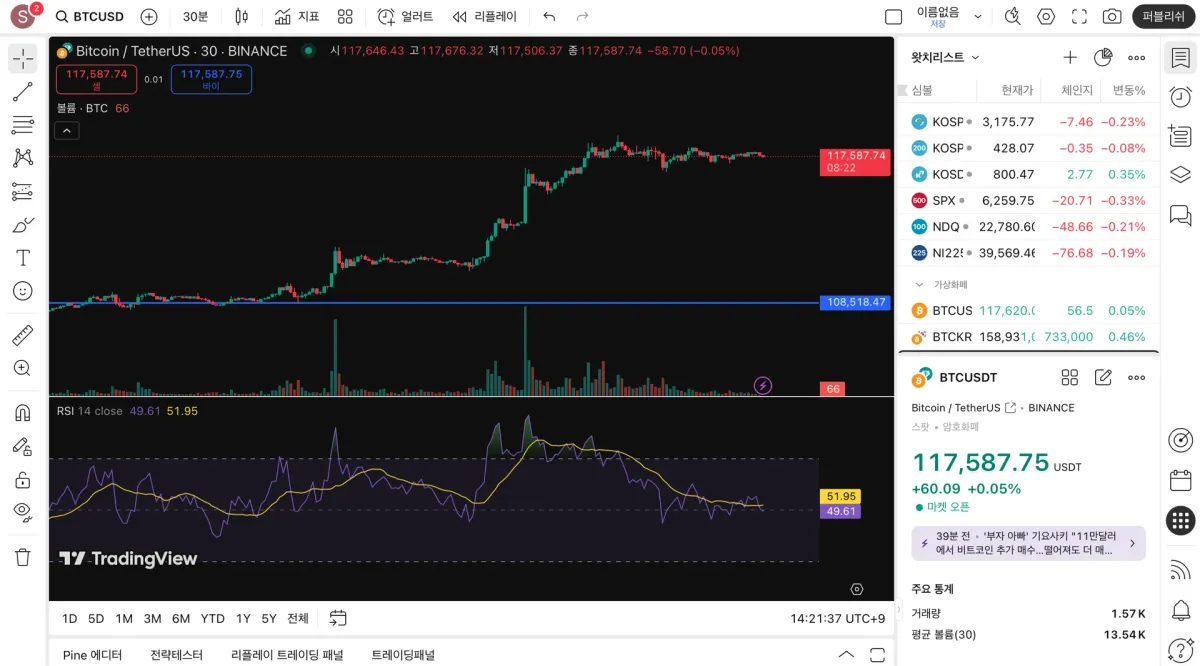Open price scale settings gear on chart
1200x666 pixels.
tap(857, 589)
